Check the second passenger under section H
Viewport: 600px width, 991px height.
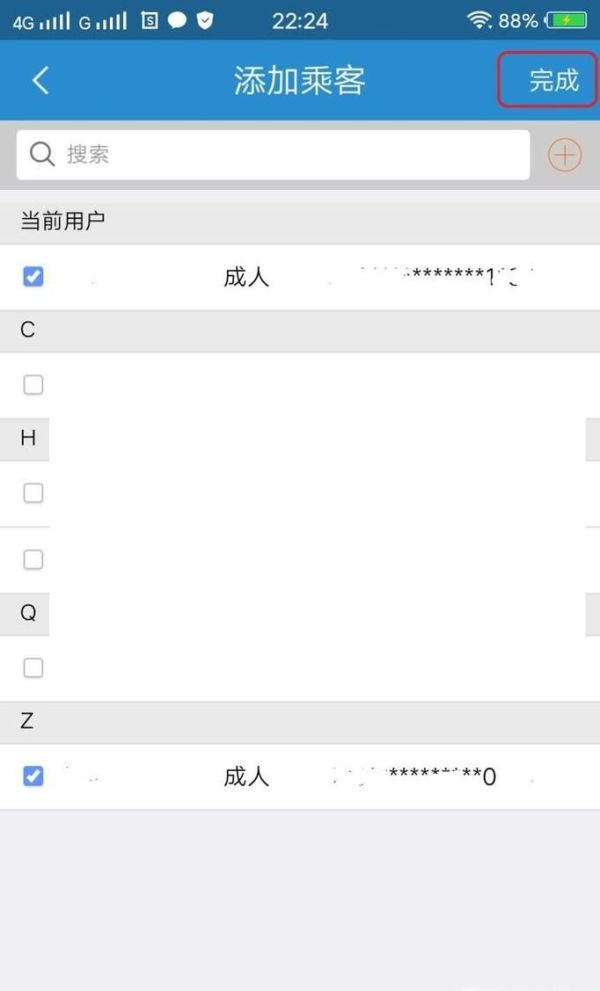[33, 559]
